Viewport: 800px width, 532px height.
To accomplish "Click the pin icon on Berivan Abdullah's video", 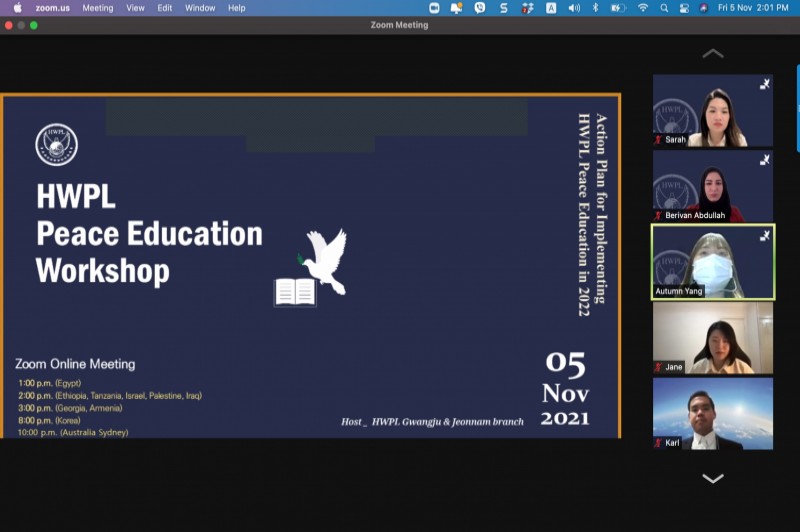I will click(765, 160).
